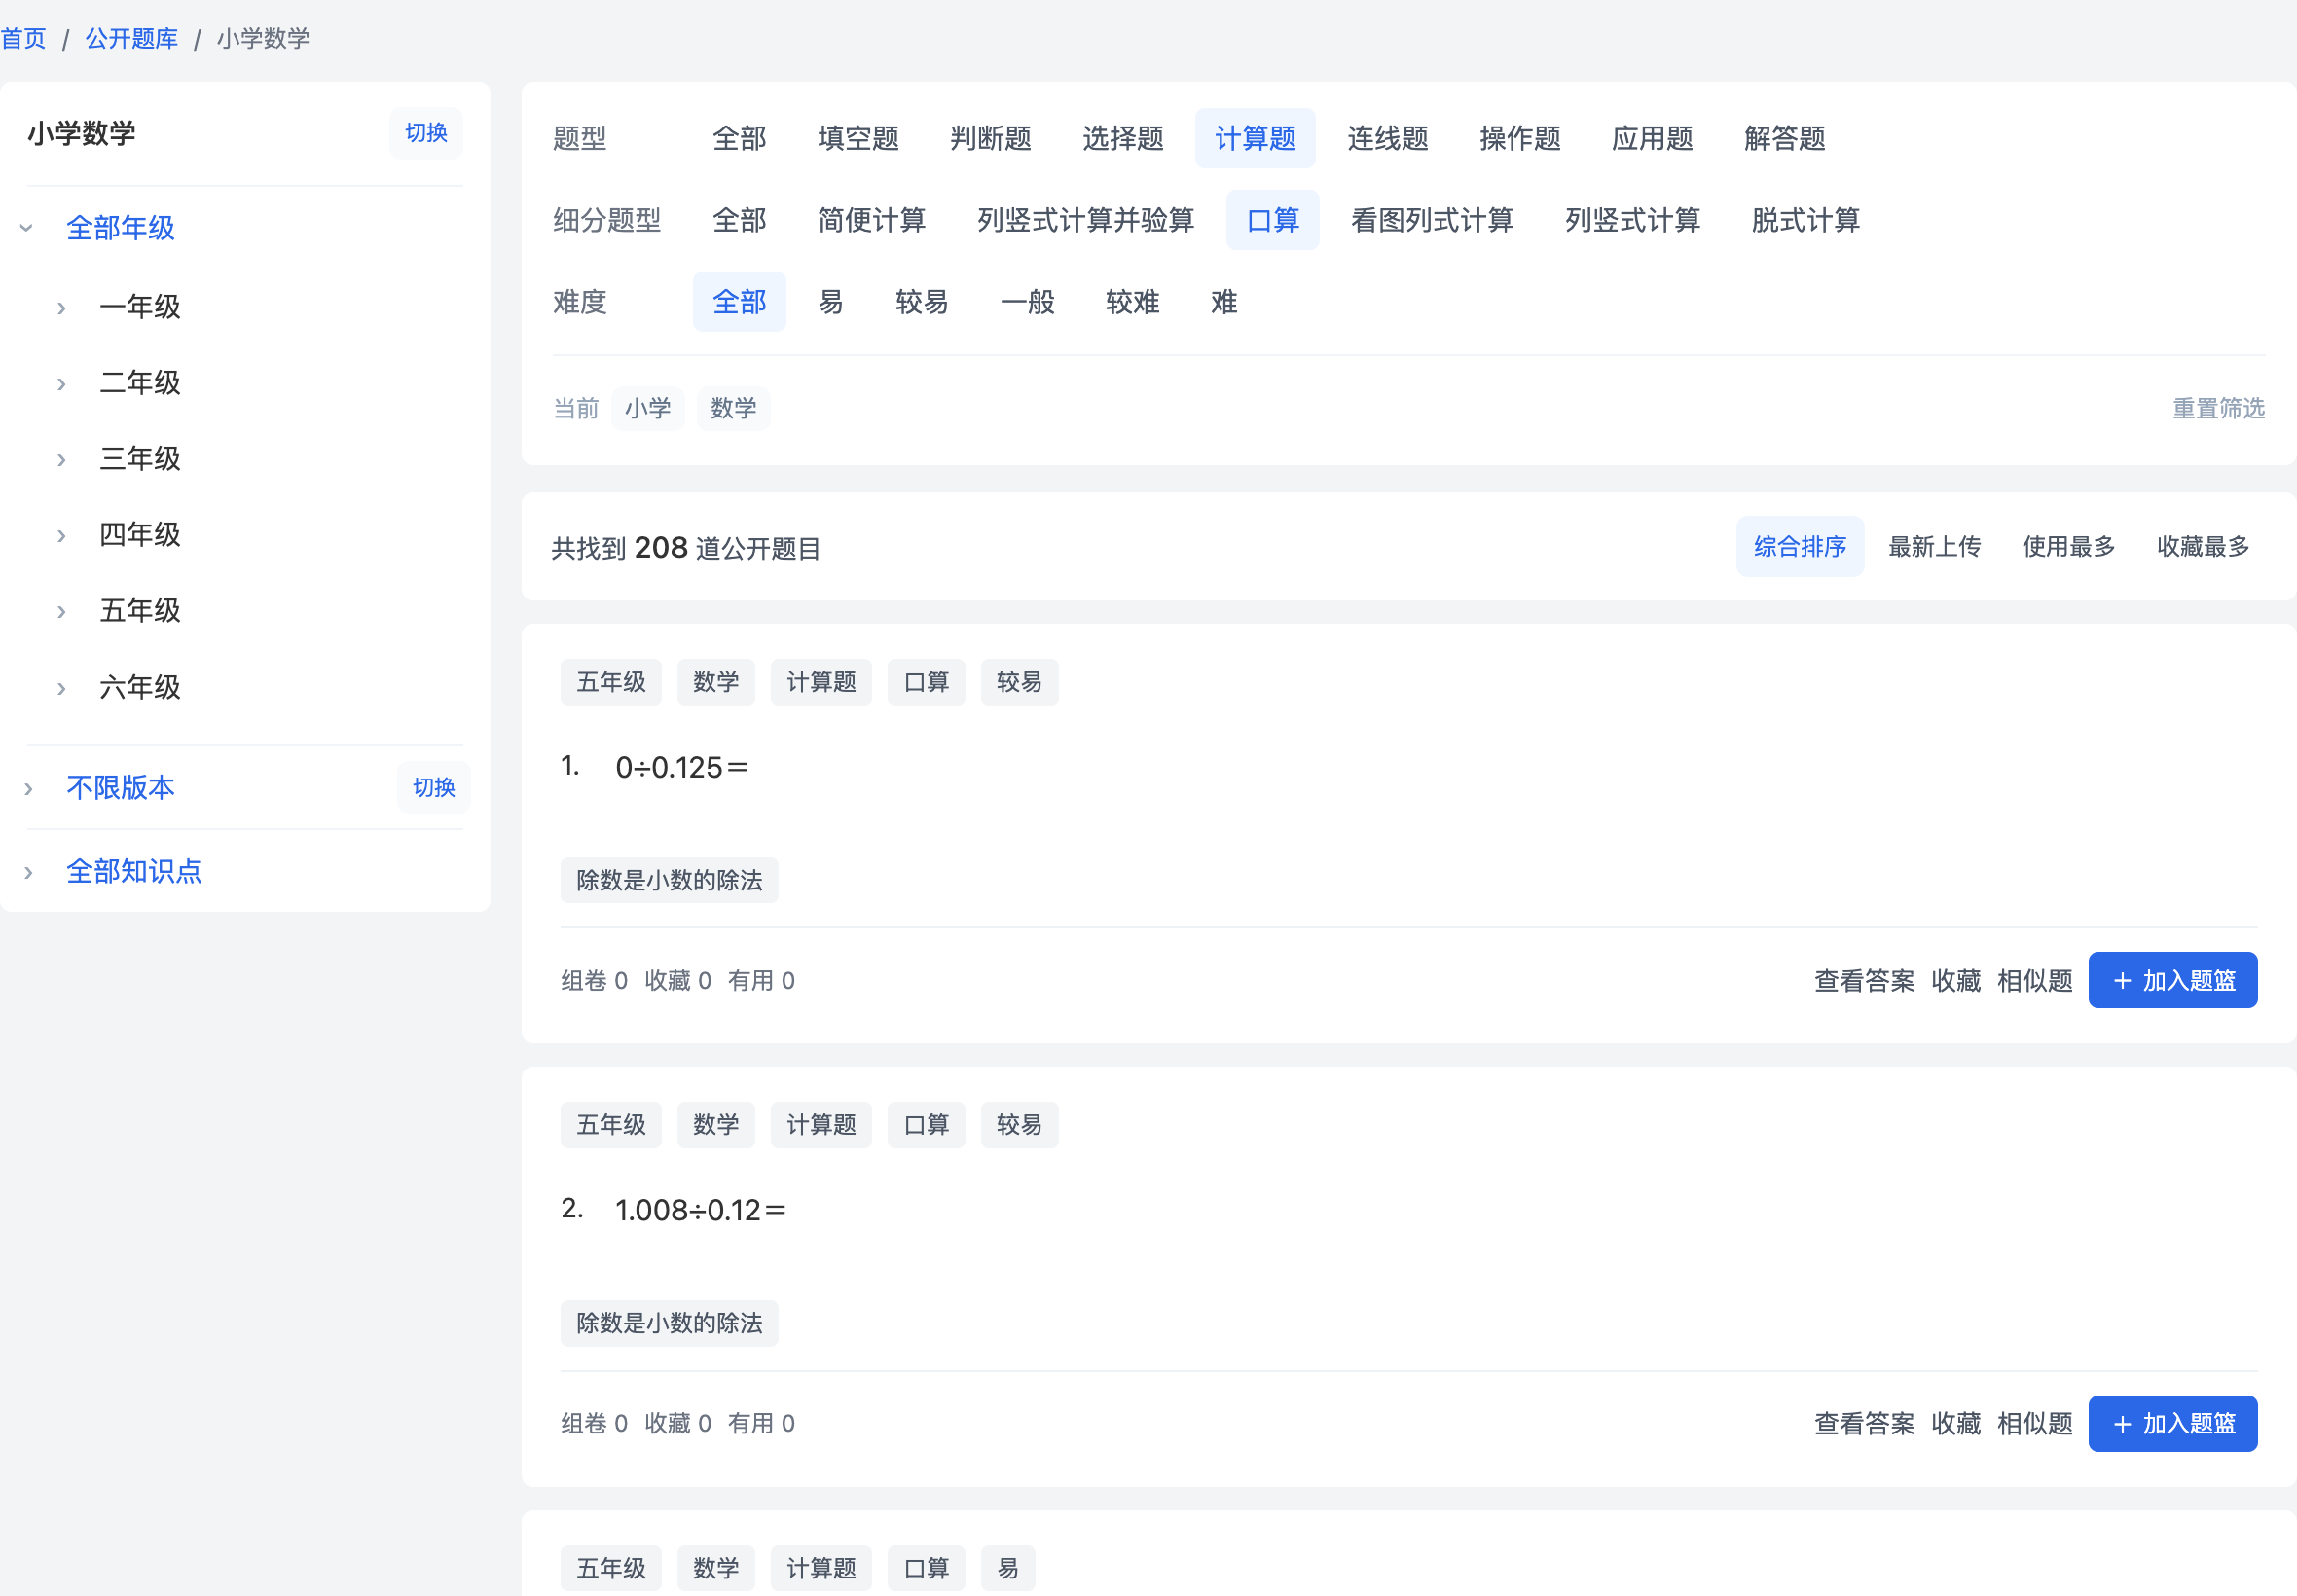Choose 口算 subtype
Image resolution: width=2297 pixels, height=1596 pixels.
pyautogui.click(x=1272, y=220)
